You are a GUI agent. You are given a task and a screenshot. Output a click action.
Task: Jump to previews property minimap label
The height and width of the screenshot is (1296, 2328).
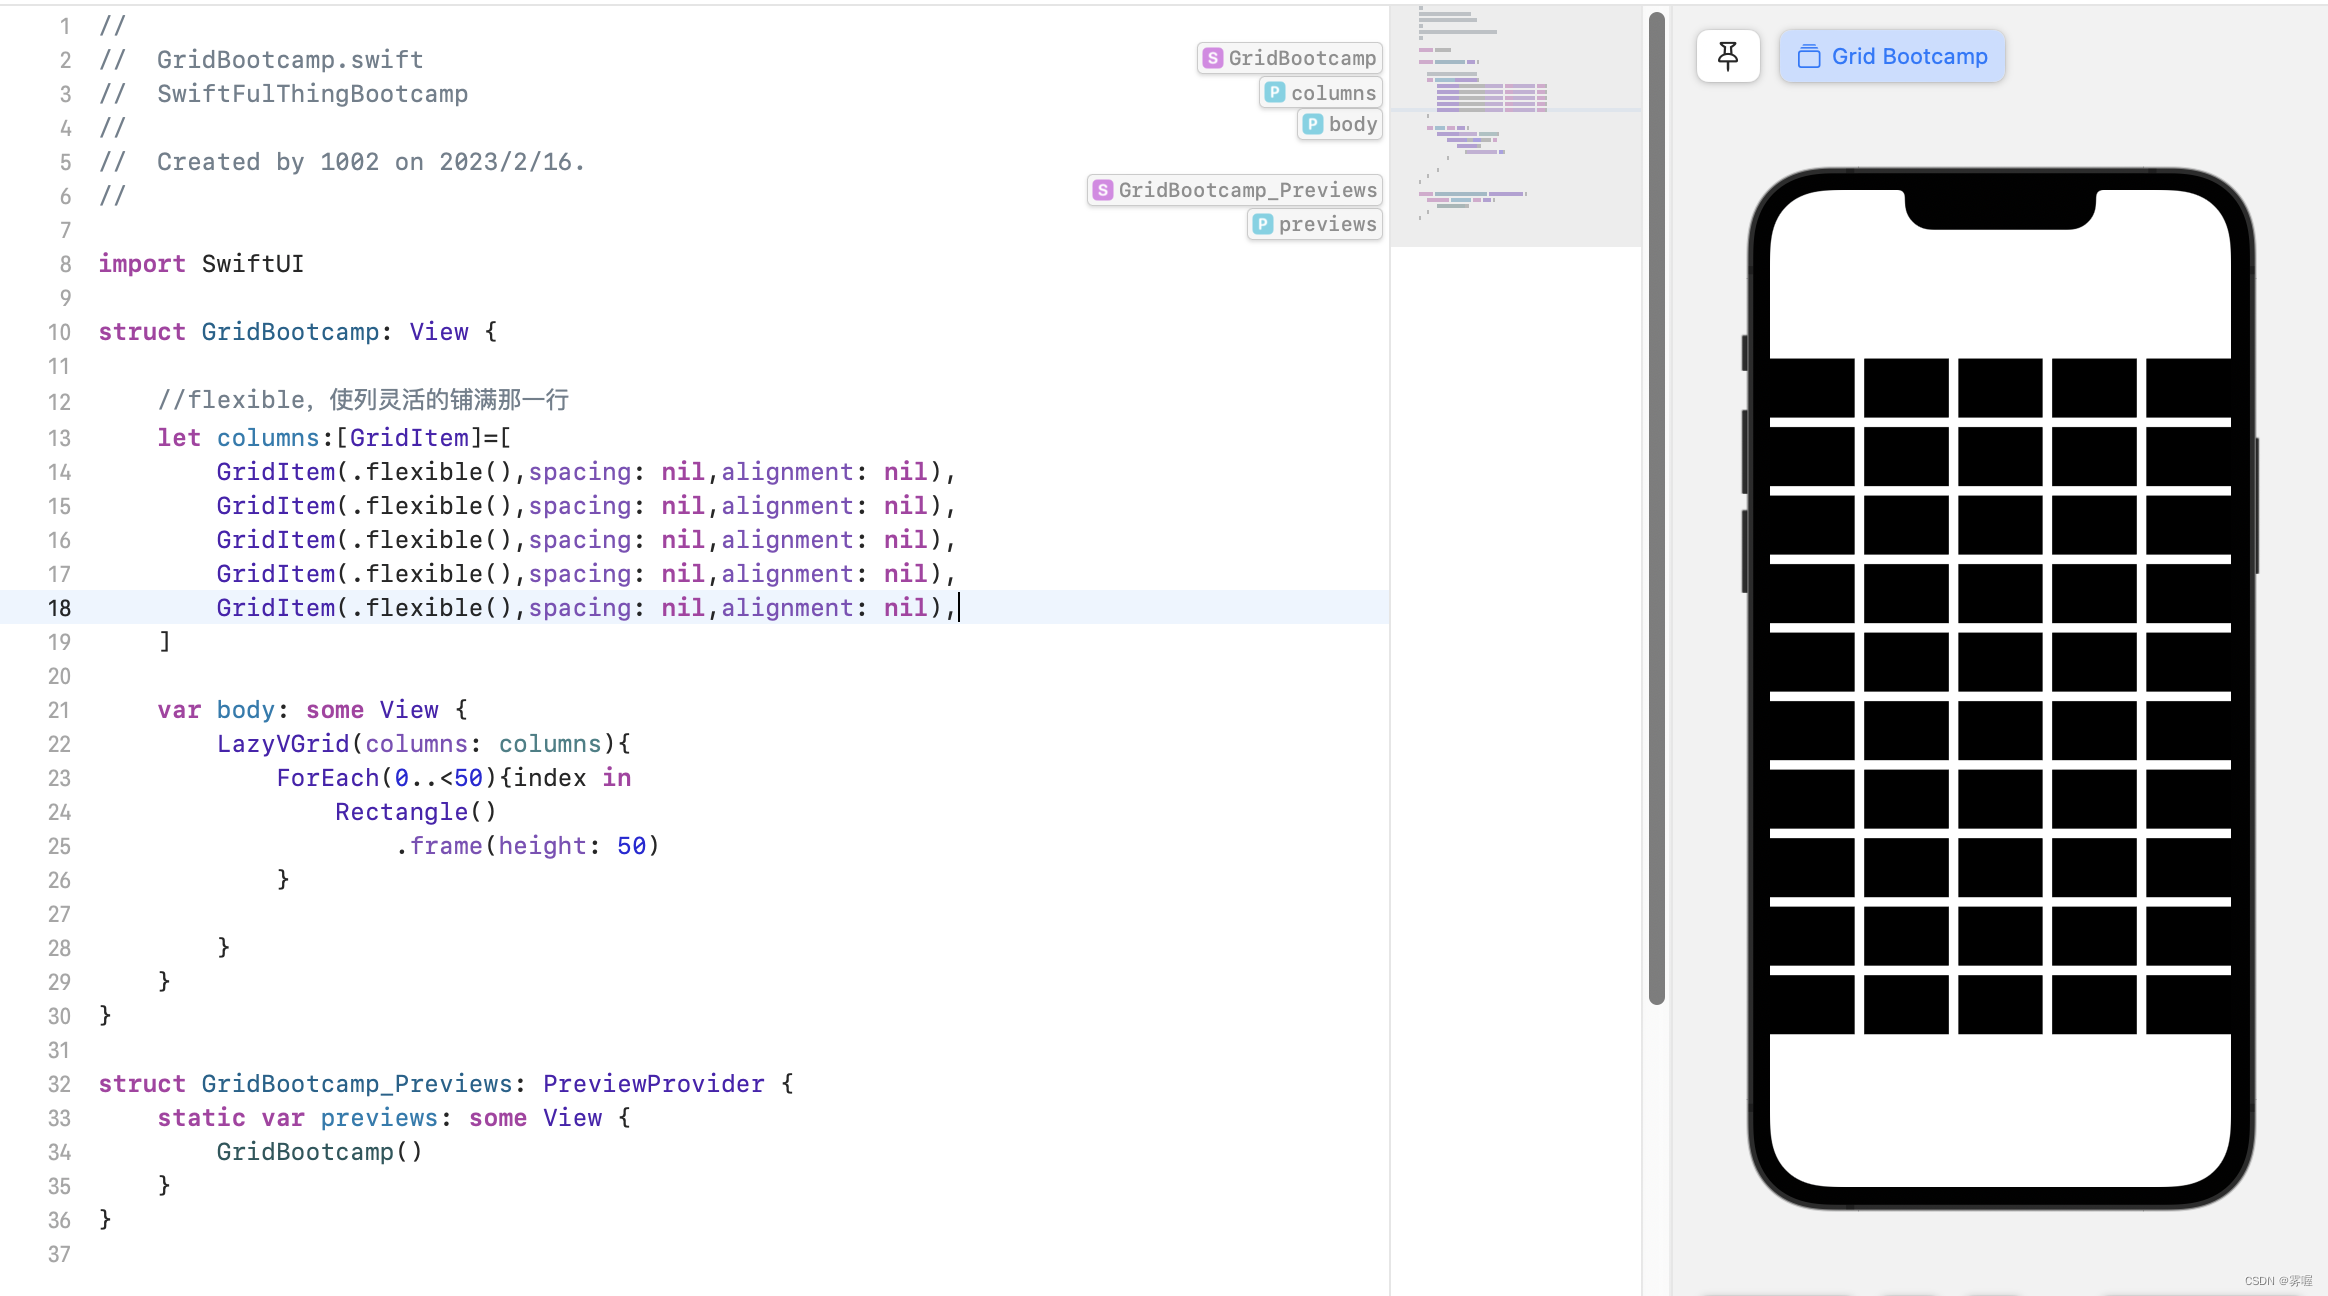[1315, 224]
